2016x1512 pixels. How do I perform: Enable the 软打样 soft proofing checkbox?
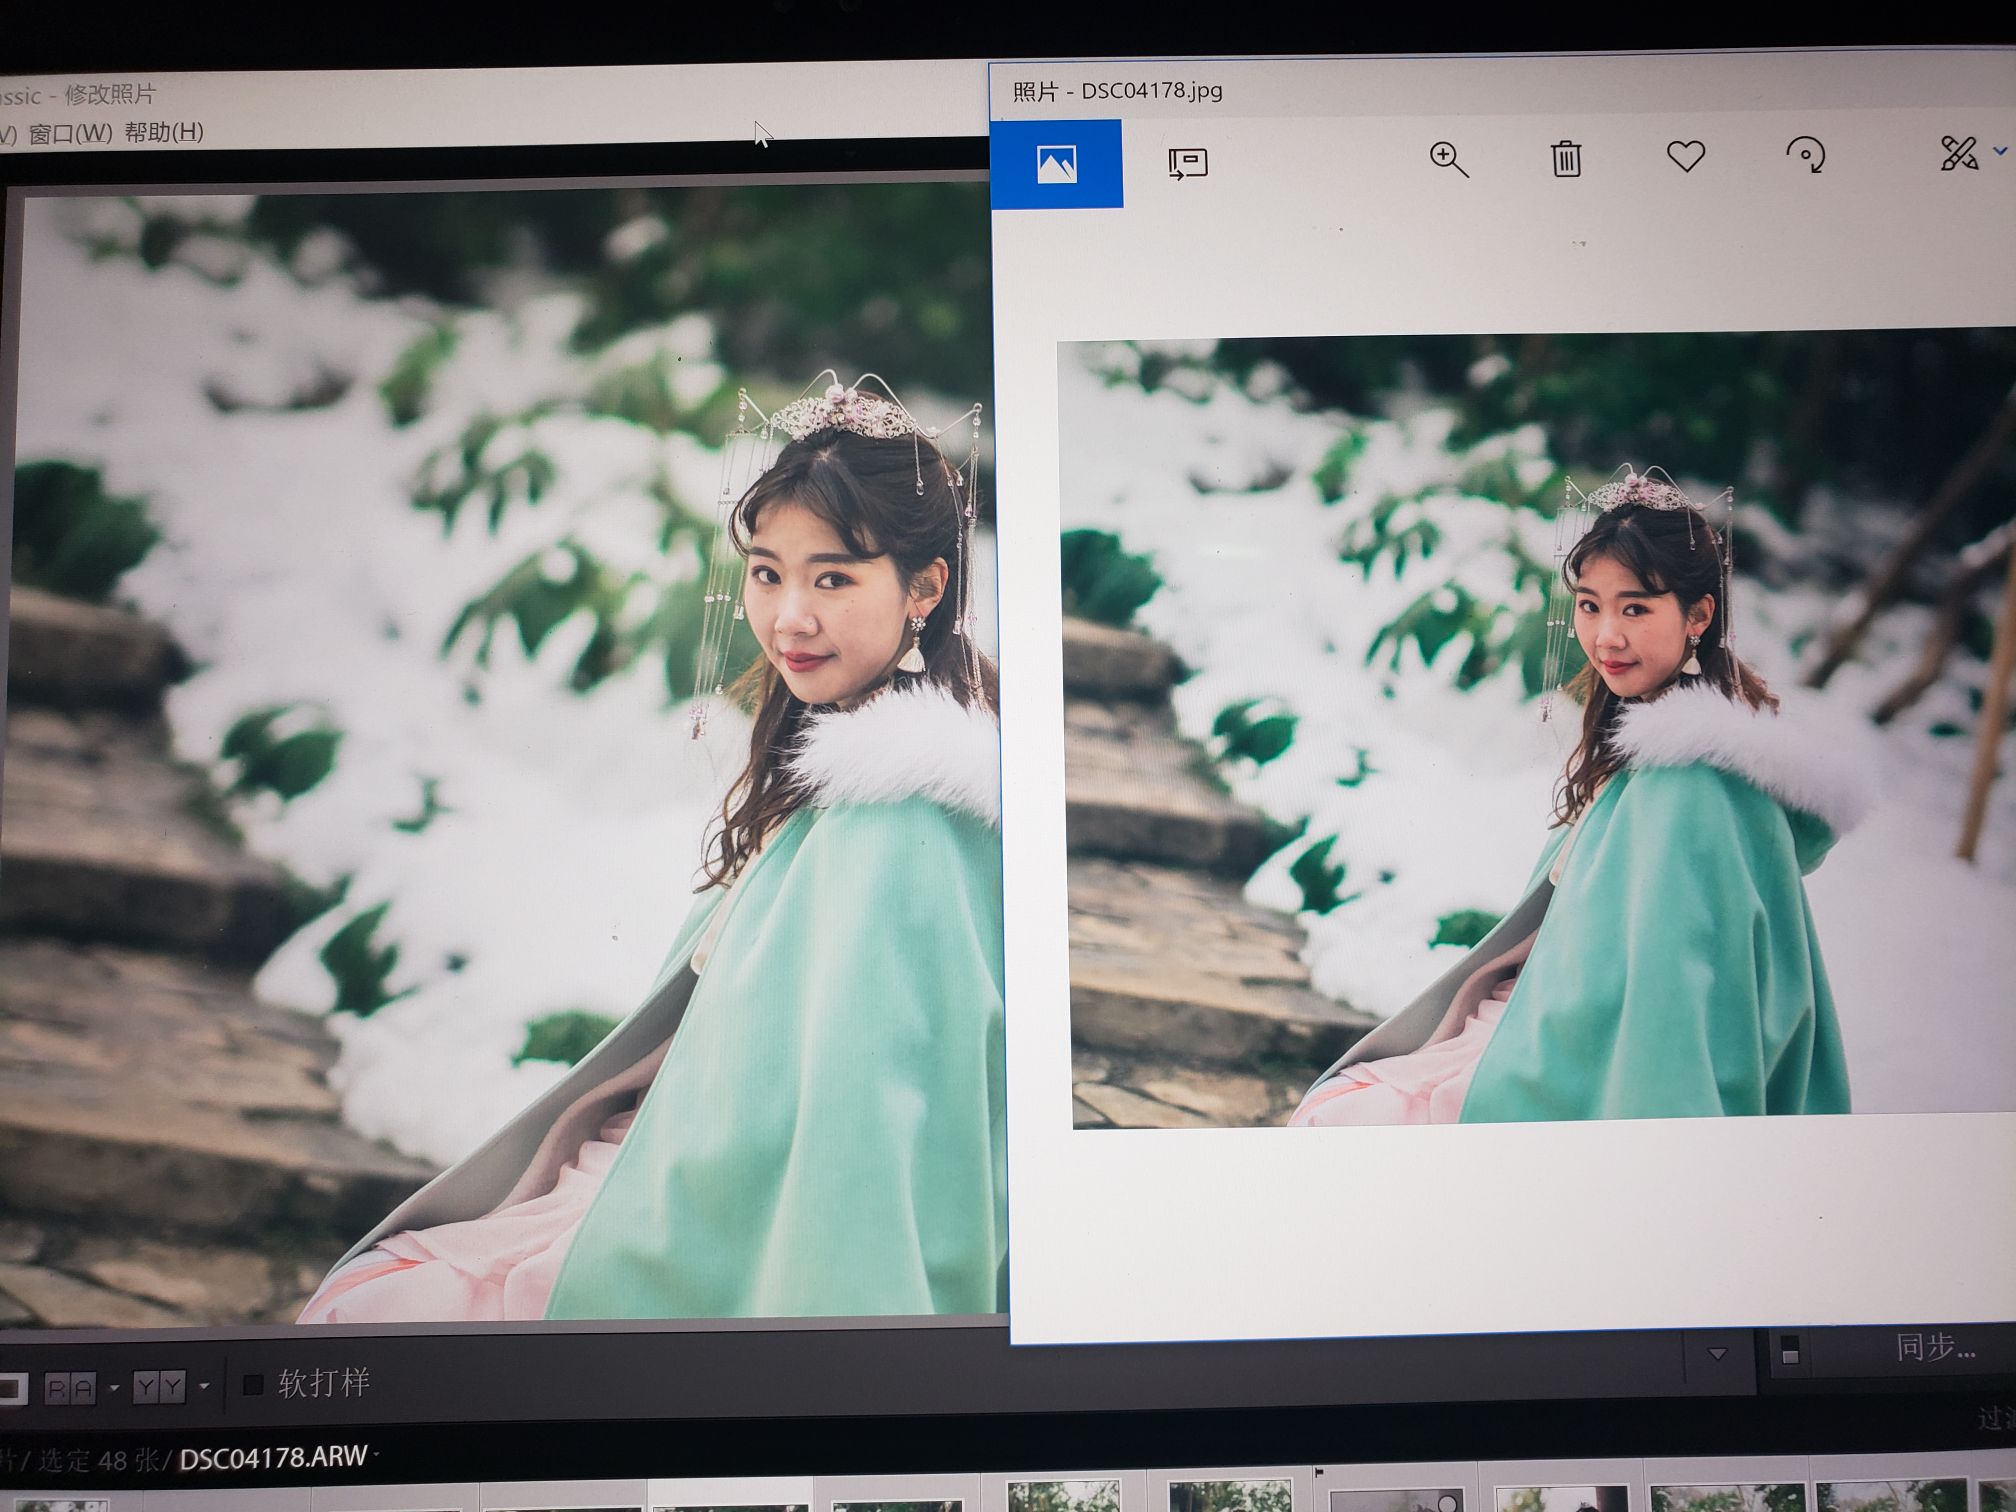[253, 1385]
